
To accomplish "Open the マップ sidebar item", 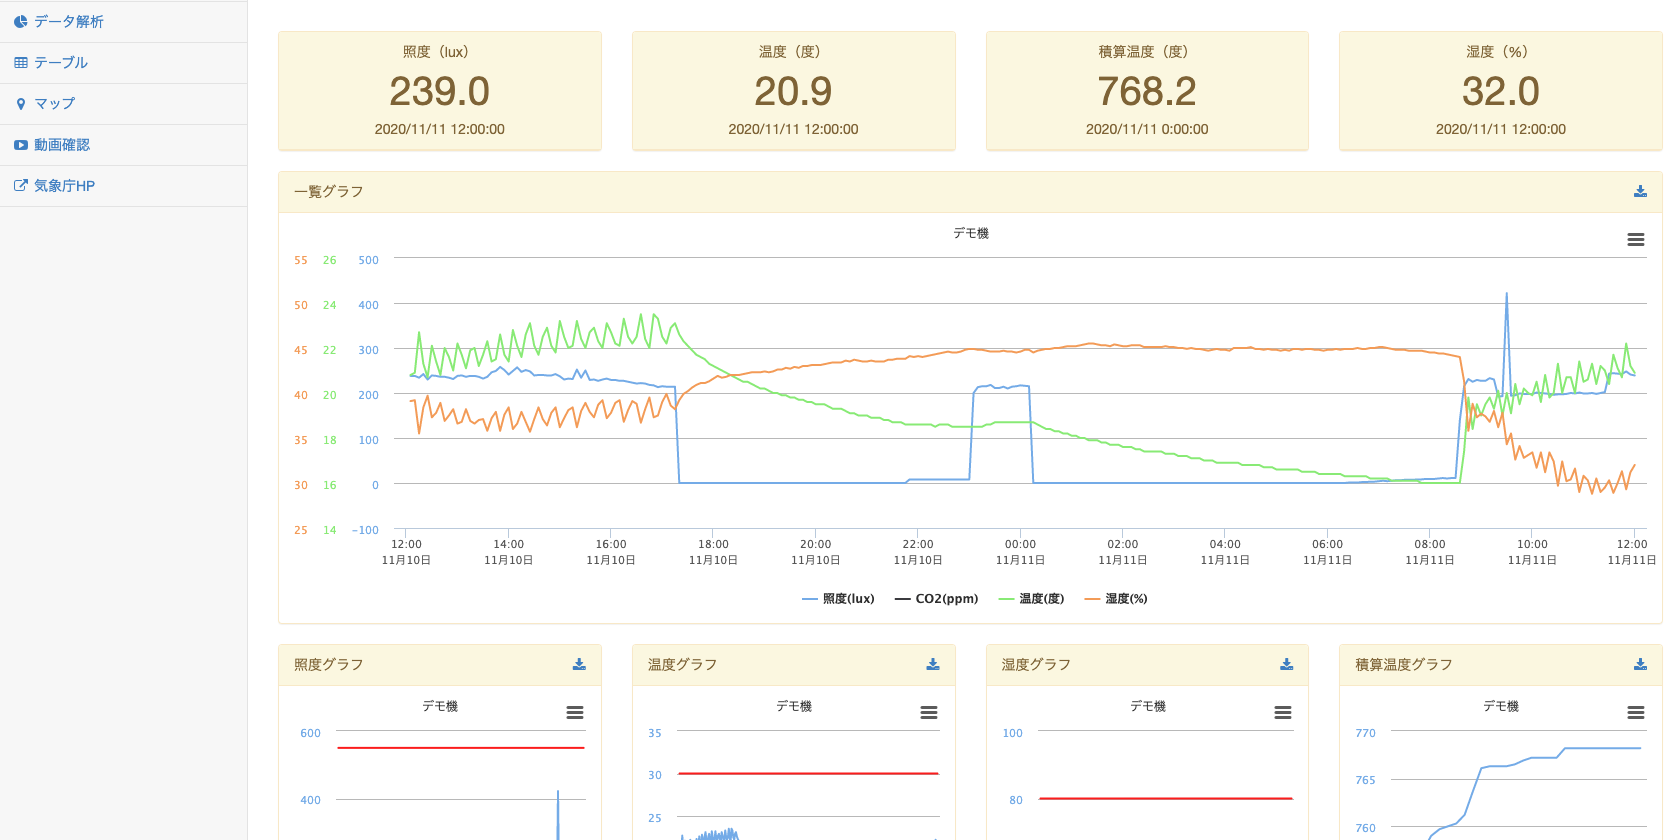I will pos(123,103).
